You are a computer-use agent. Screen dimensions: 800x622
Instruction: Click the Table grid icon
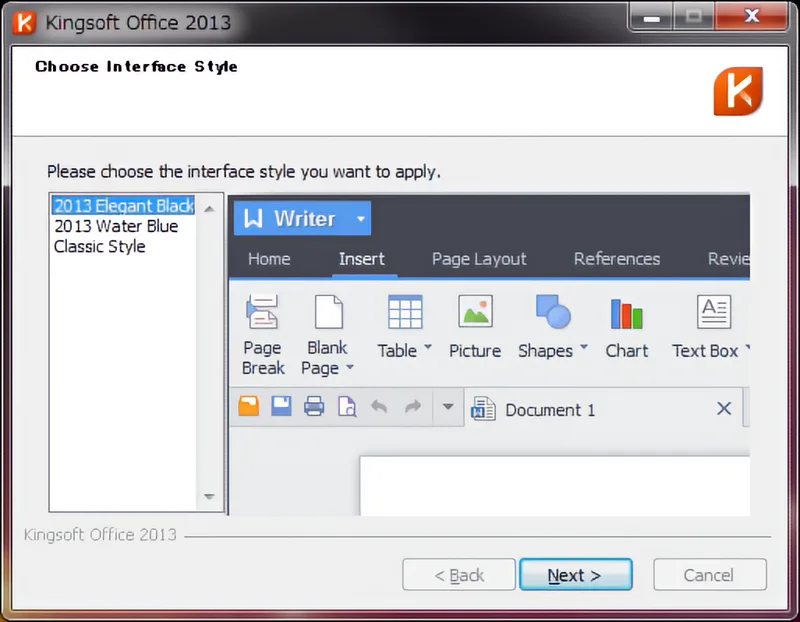(405, 312)
